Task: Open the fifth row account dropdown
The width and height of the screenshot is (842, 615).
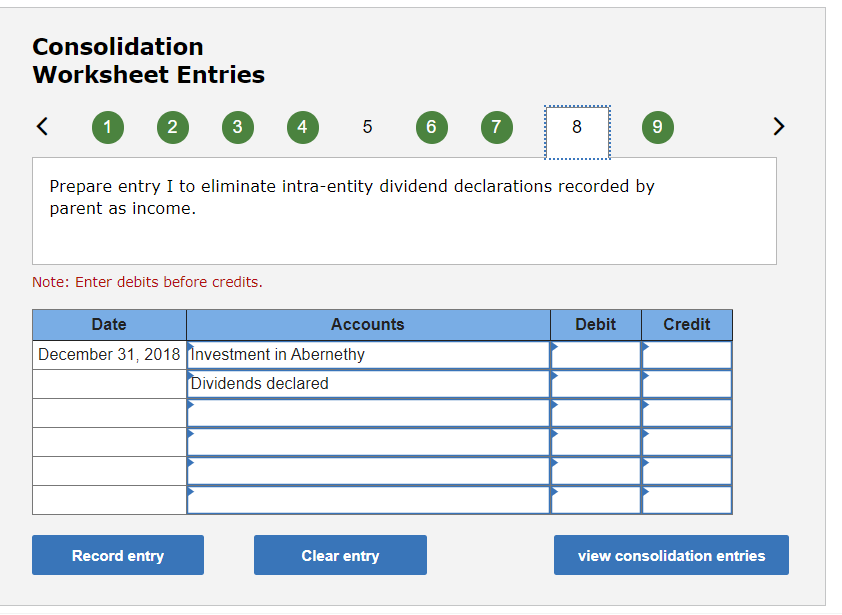Action: (x=368, y=471)
